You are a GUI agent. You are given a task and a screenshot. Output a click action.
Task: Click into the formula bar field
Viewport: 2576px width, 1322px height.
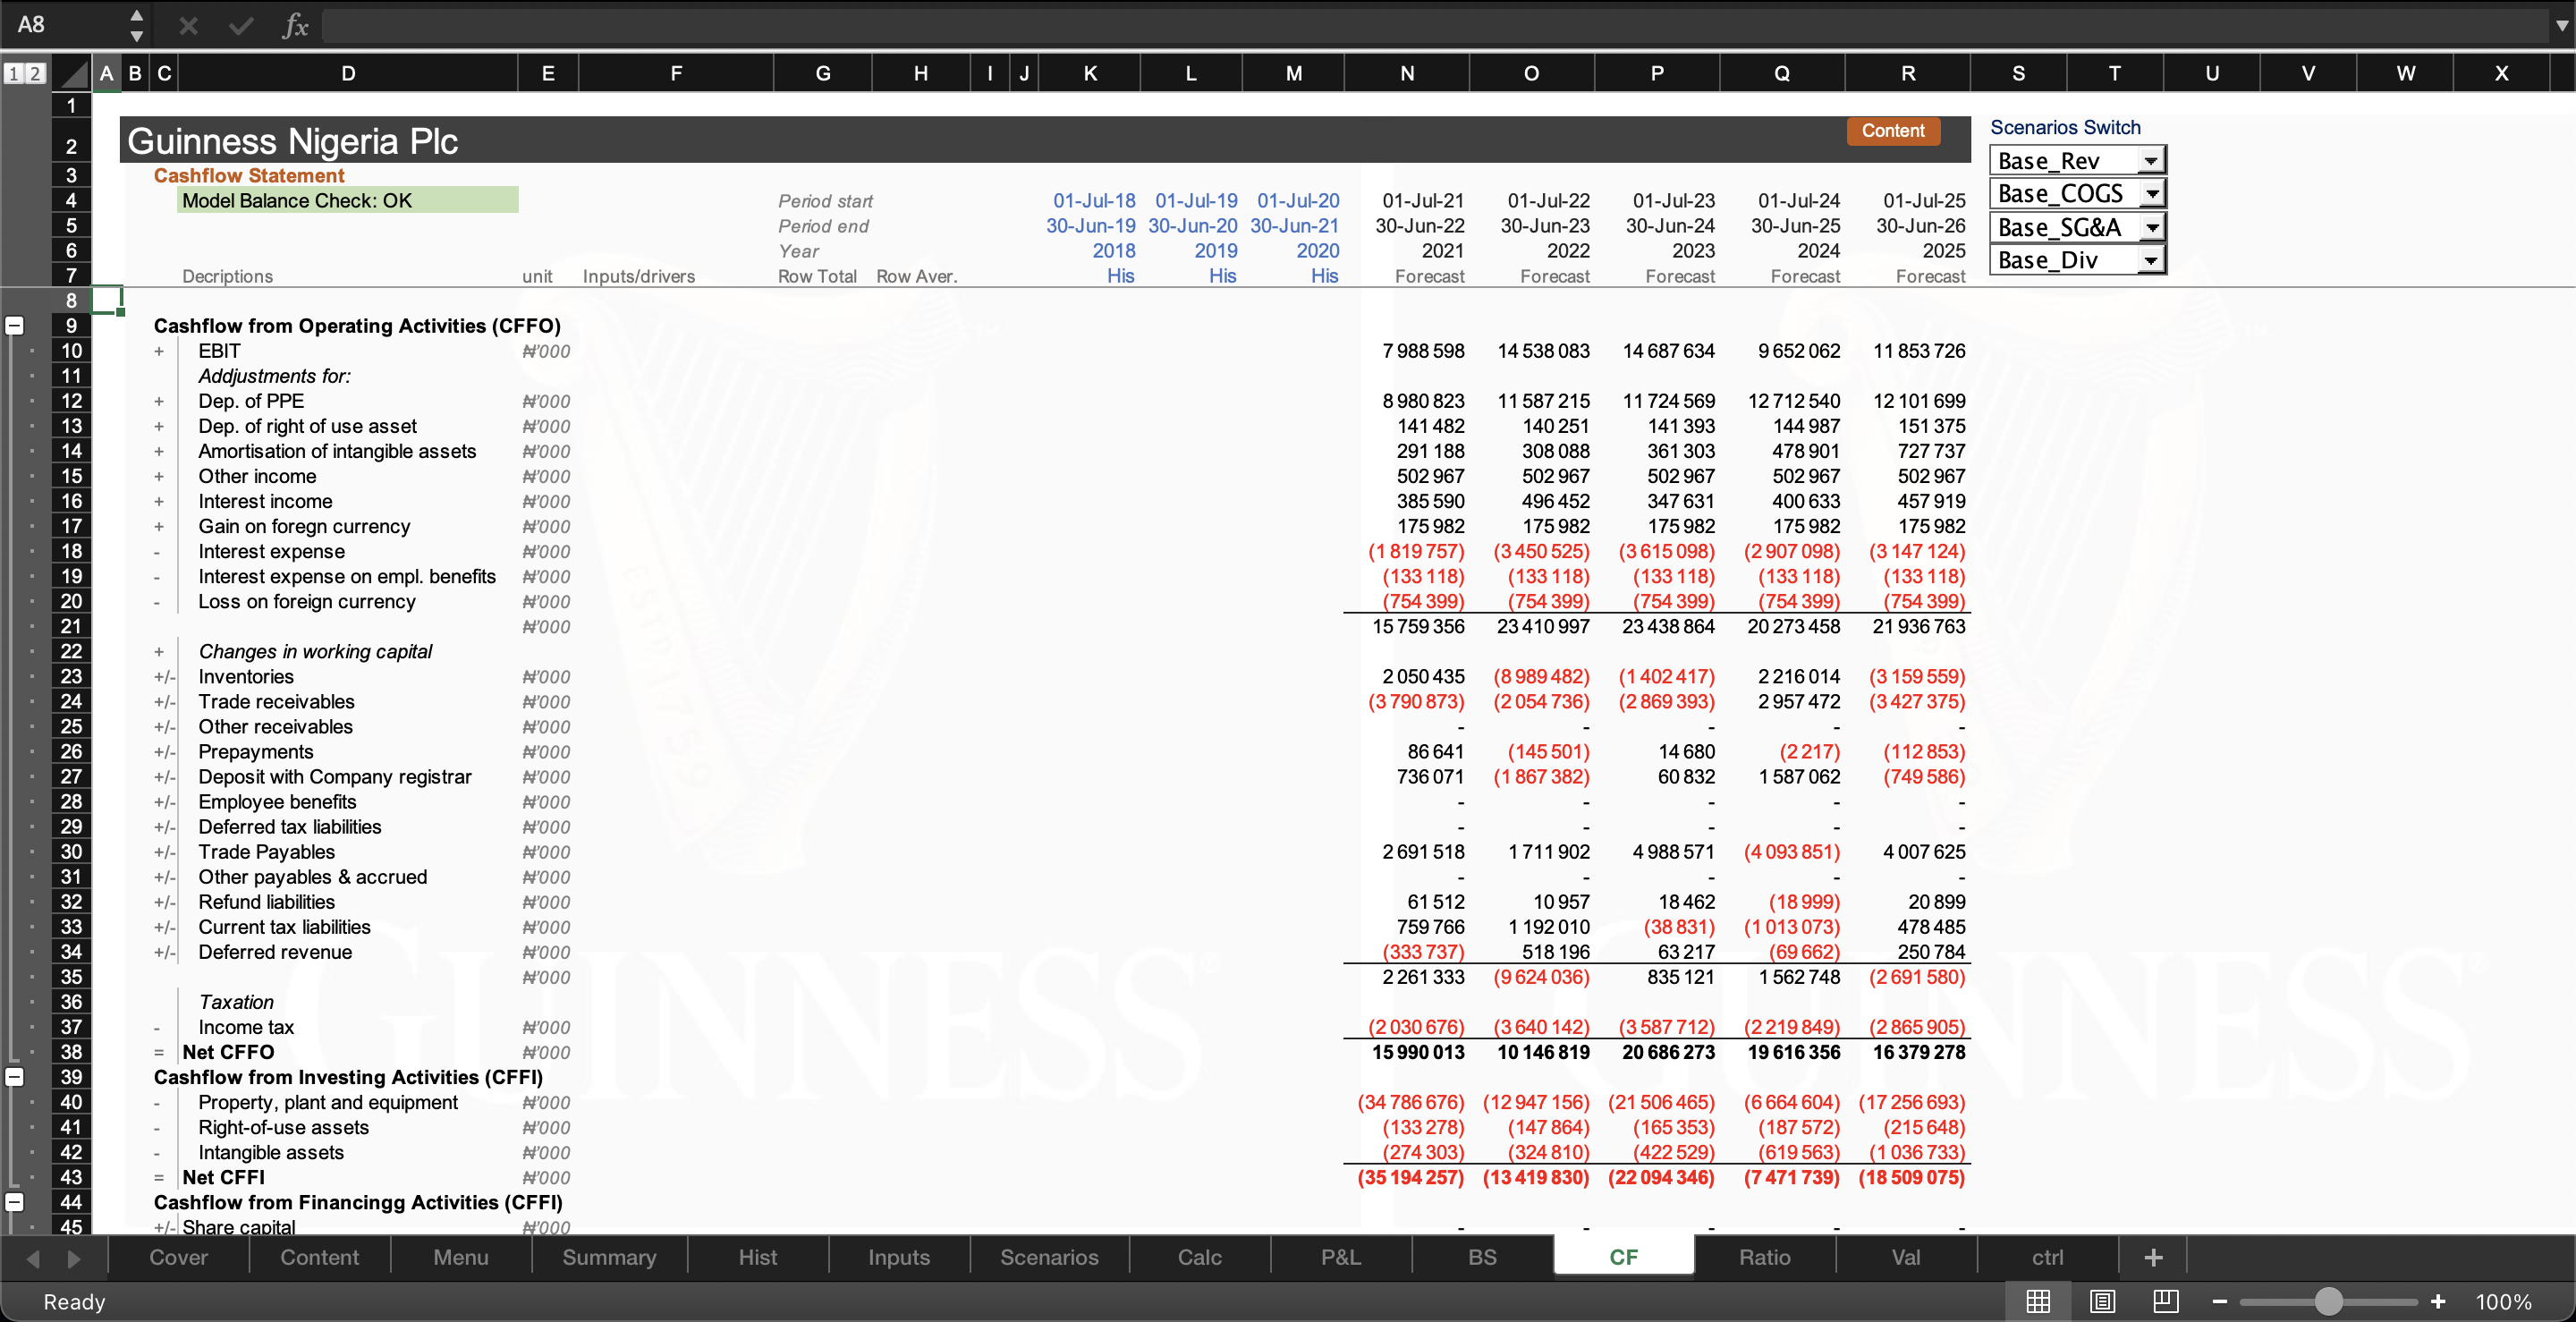point(1435,26)
